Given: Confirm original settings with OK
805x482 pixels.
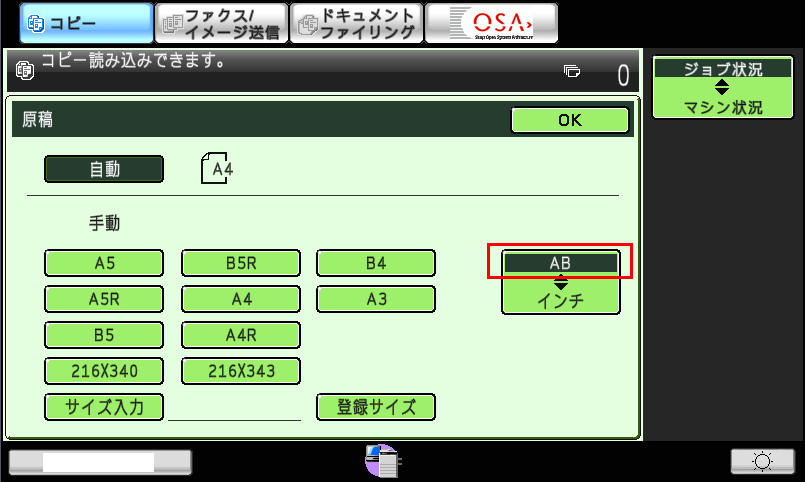Looking at the screenshot, I should [569, 120].
